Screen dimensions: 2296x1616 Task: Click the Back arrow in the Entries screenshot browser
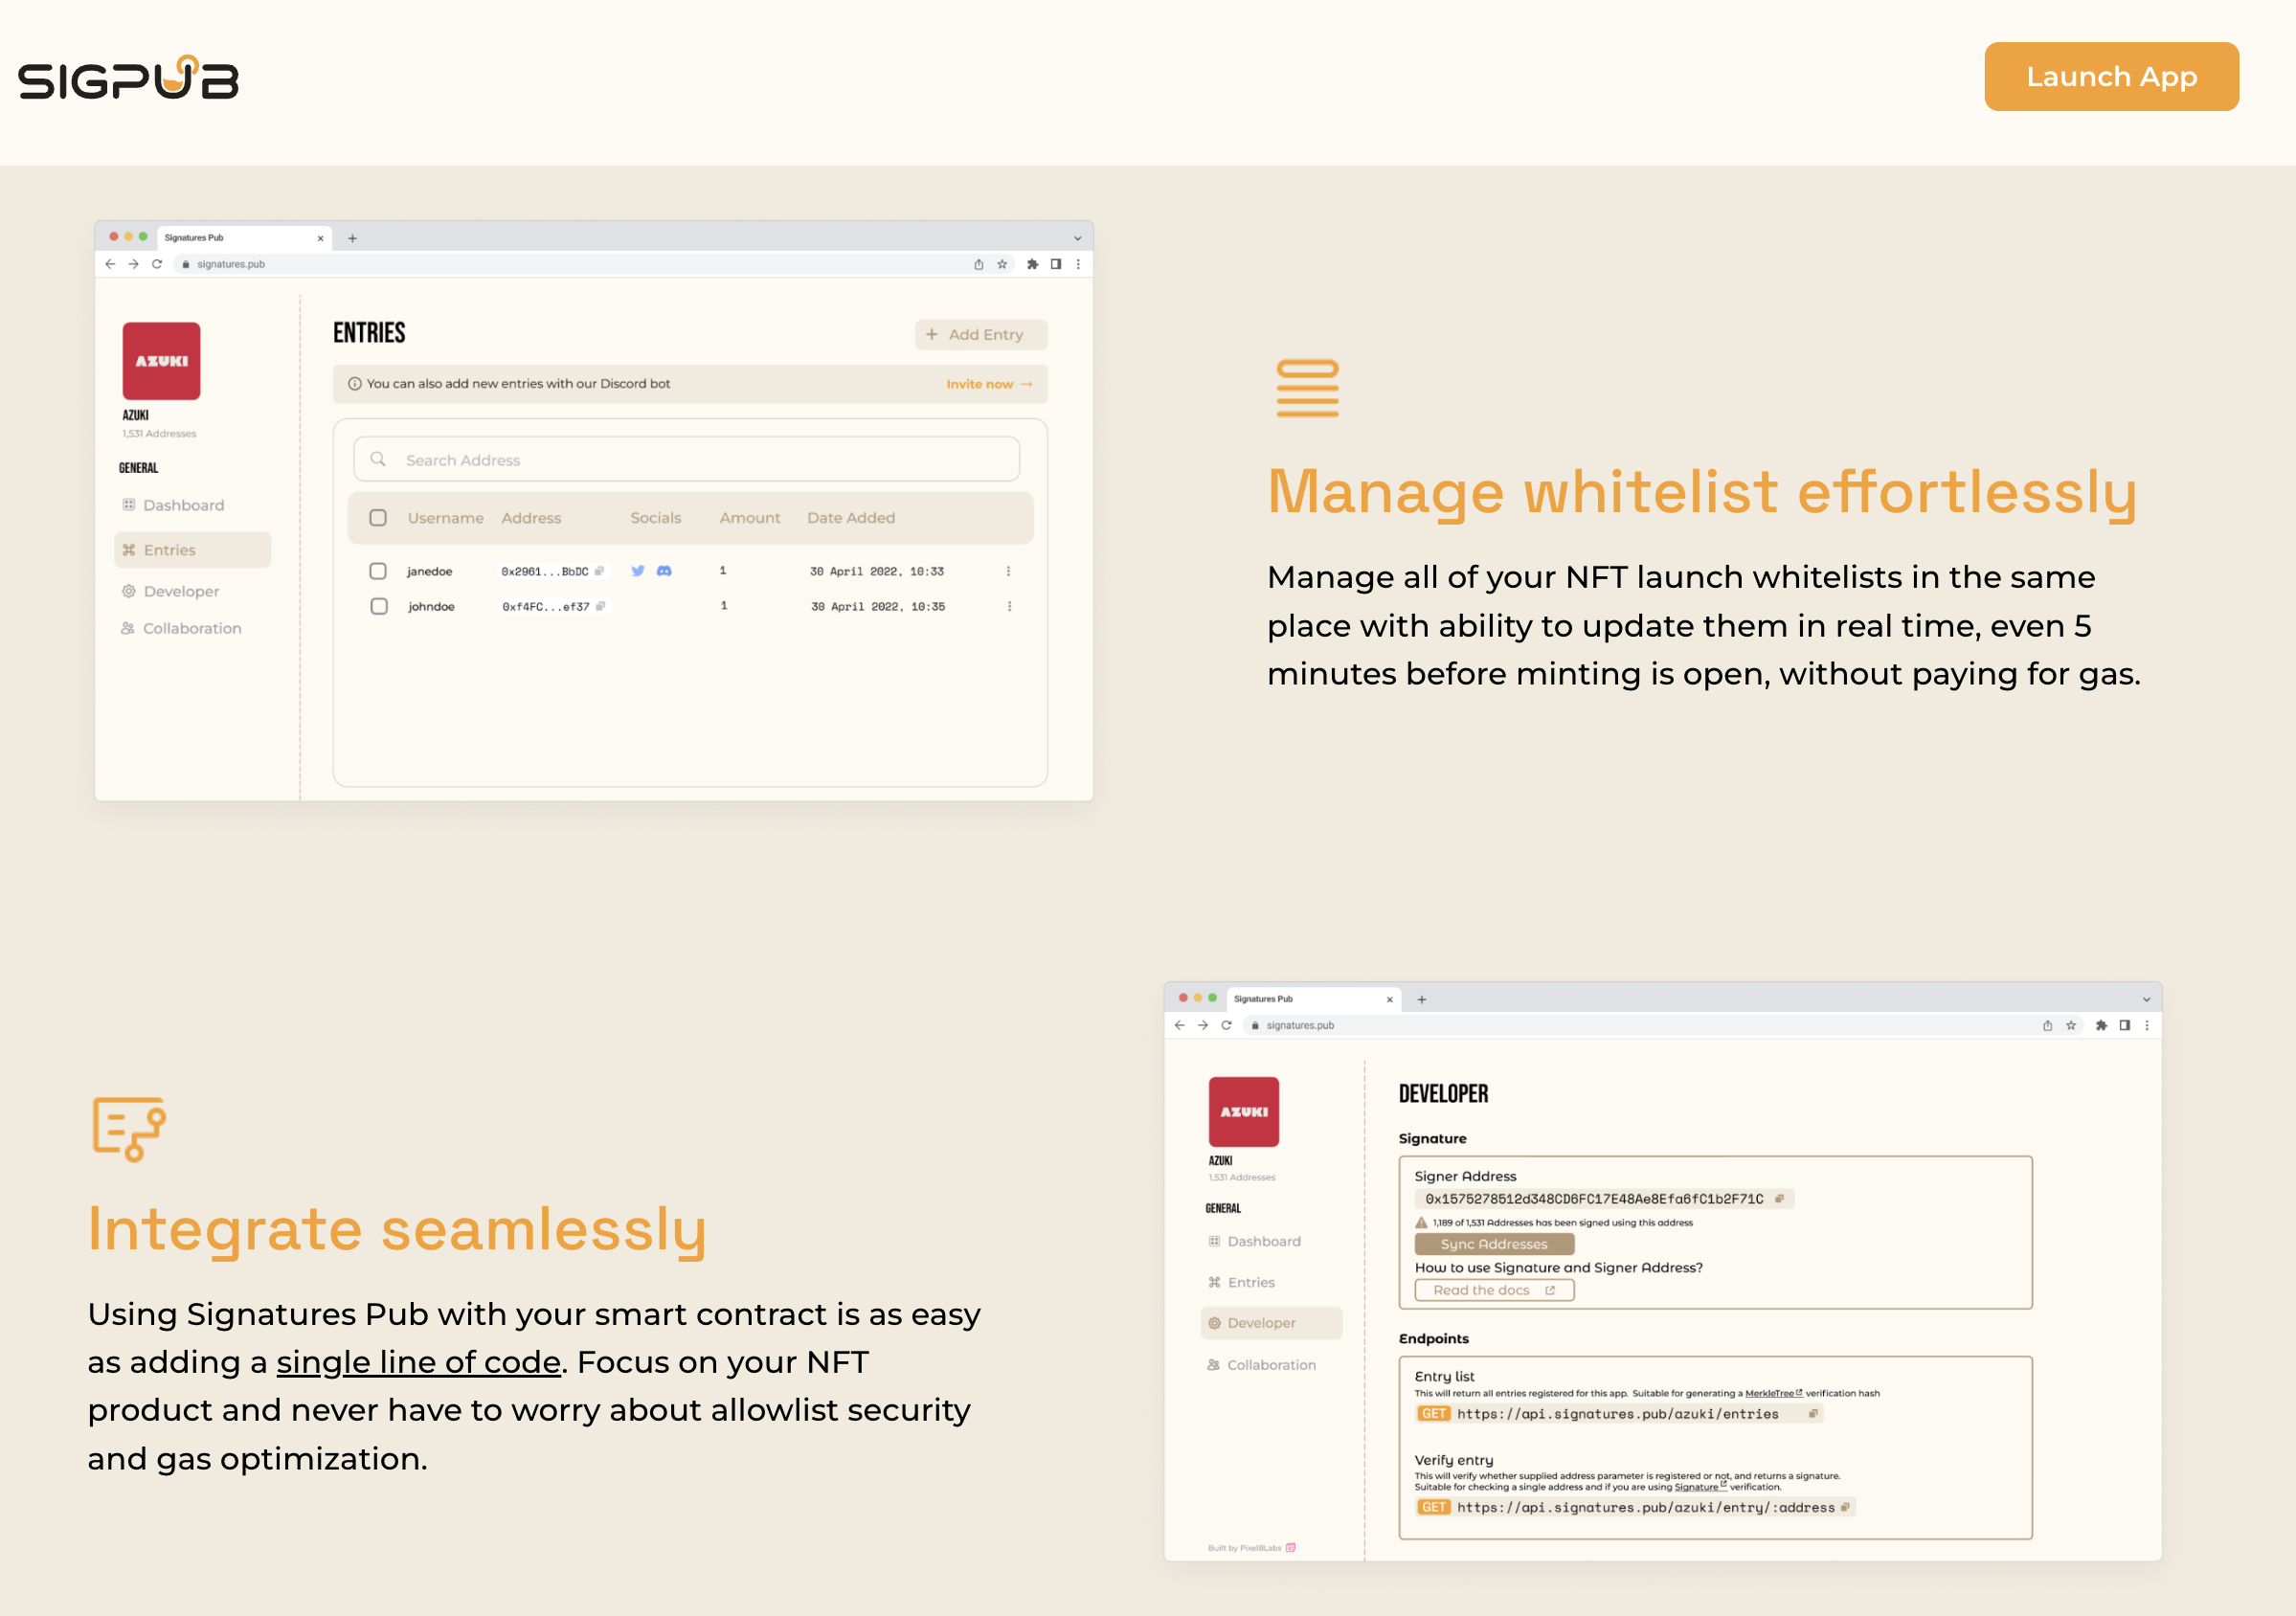coord(110,264)
